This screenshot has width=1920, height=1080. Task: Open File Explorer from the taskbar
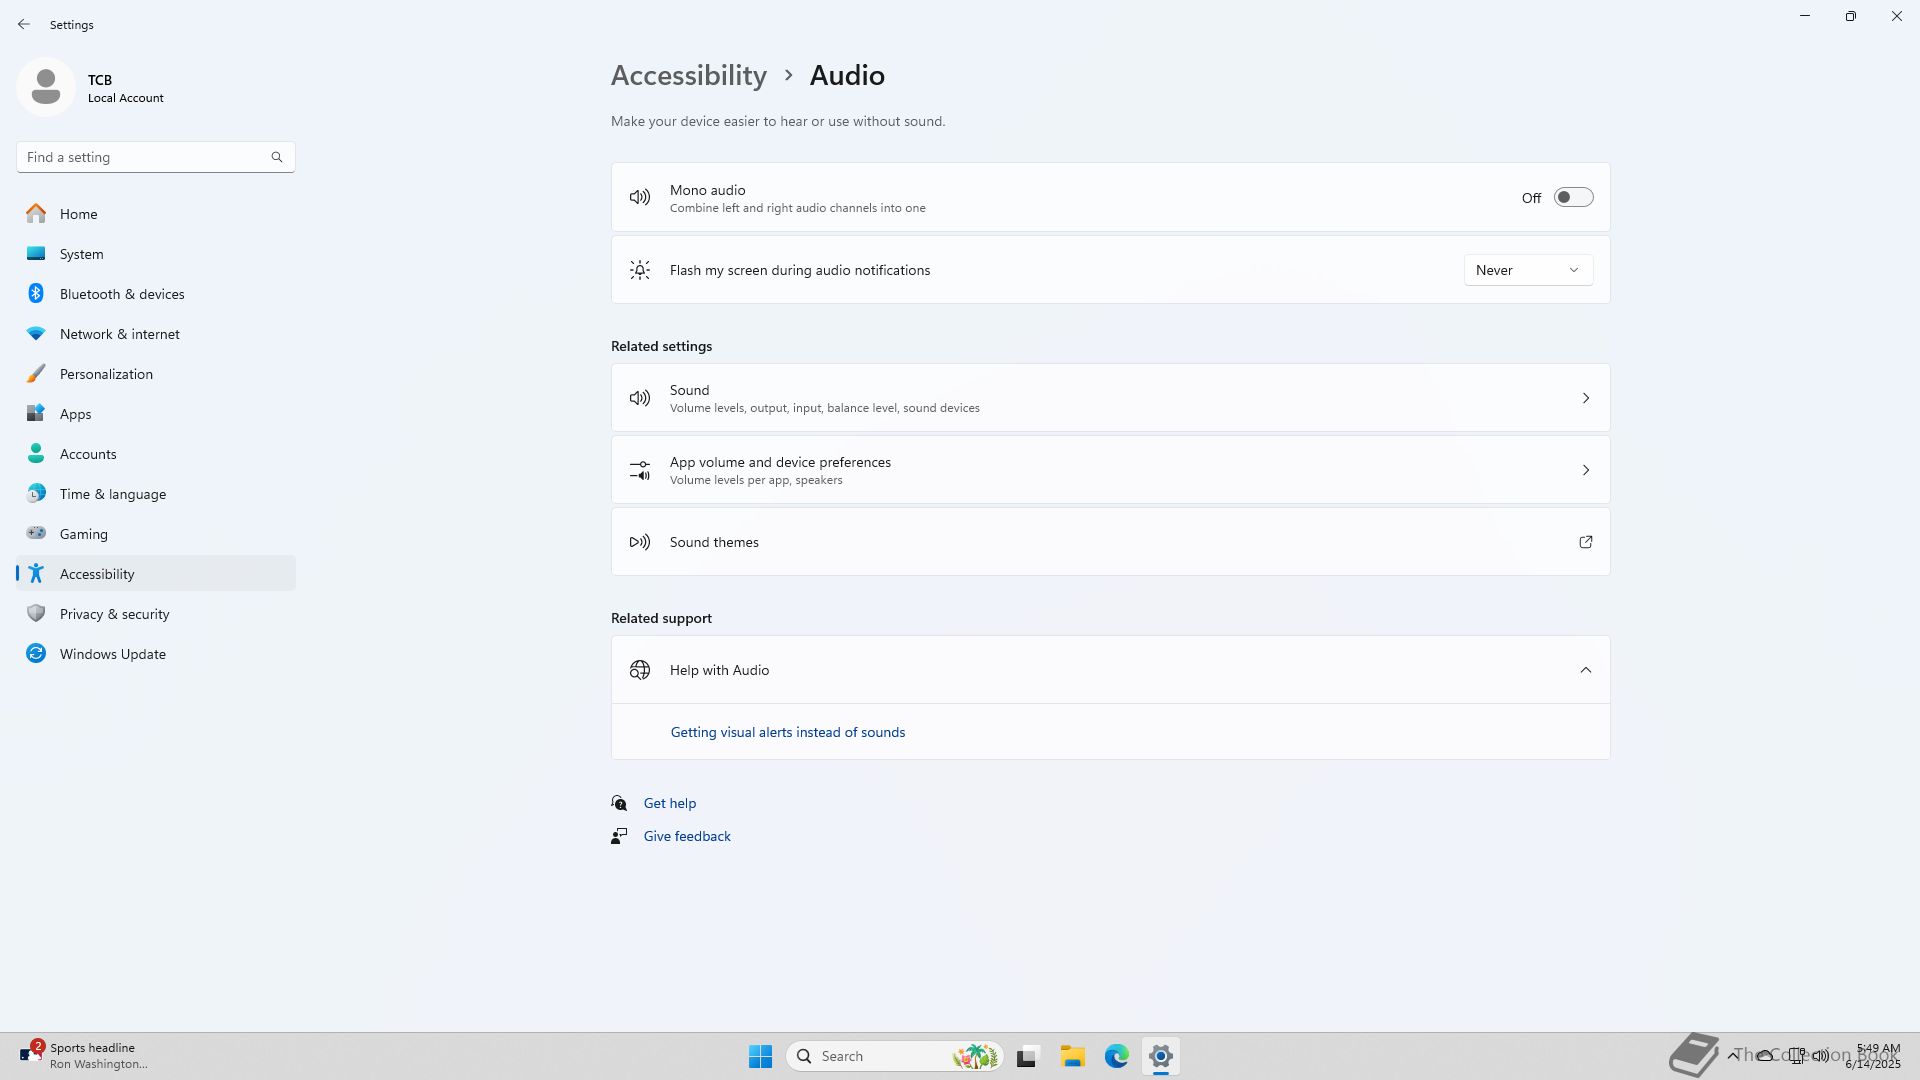coord(1072,1056)
